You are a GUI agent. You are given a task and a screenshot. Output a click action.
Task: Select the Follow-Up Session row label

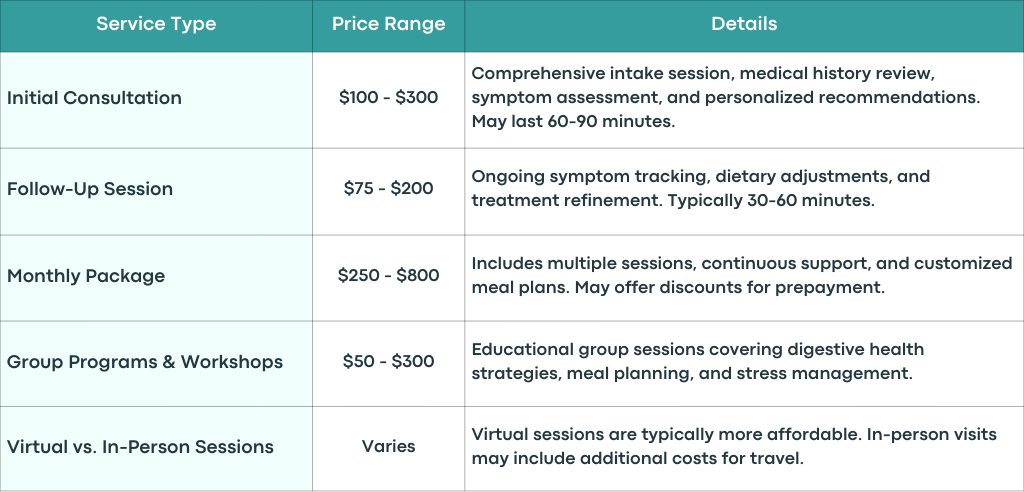[90, 189]
